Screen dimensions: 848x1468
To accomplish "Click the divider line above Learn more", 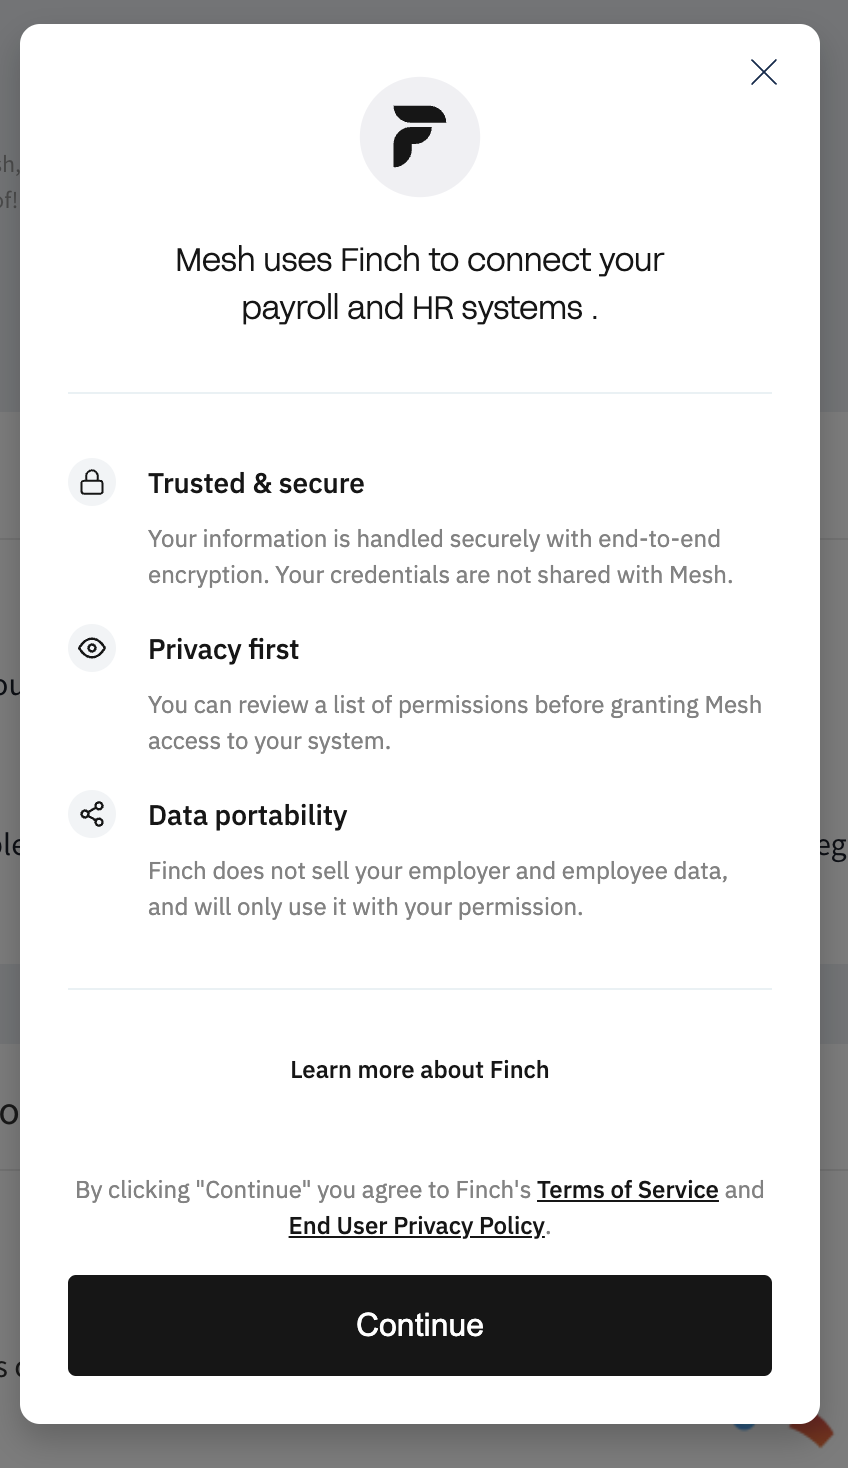I will [x=420, y=989].
